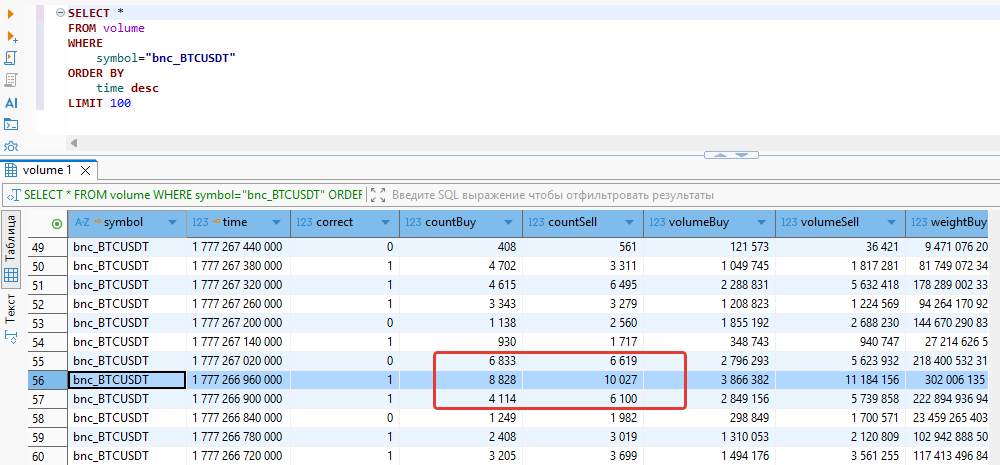Screen dimensions: 1000x465
Task: Run the SQL query with Execute icon
Action: 12,13
